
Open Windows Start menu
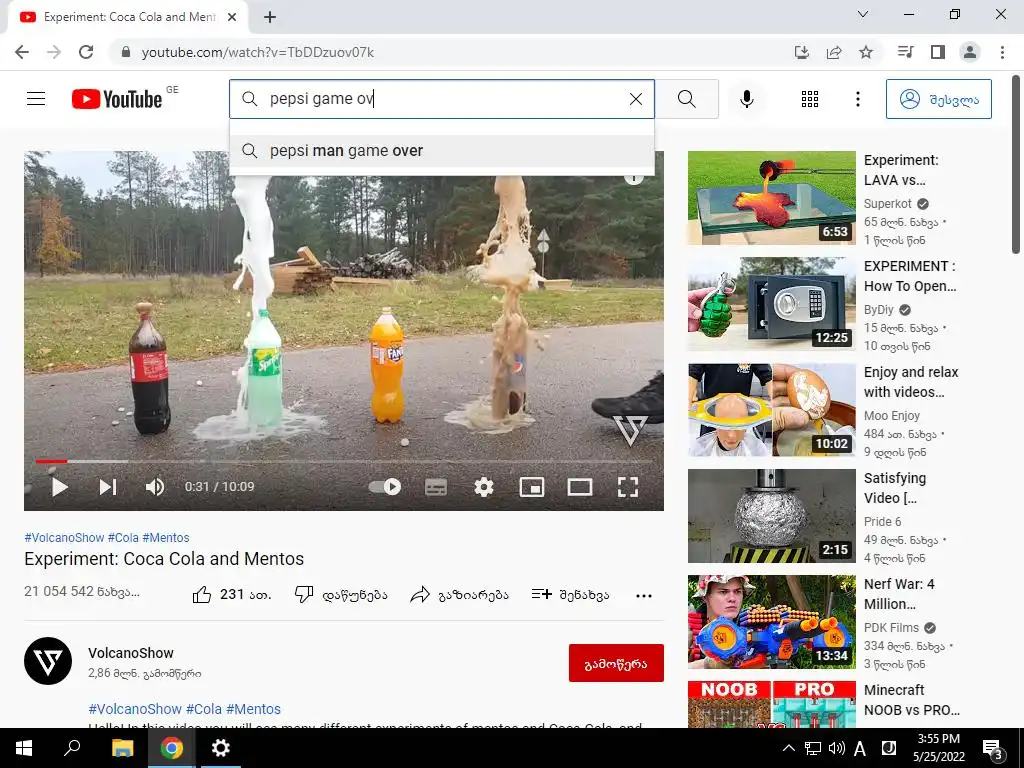pyautogui.click(x=24, y=748)
